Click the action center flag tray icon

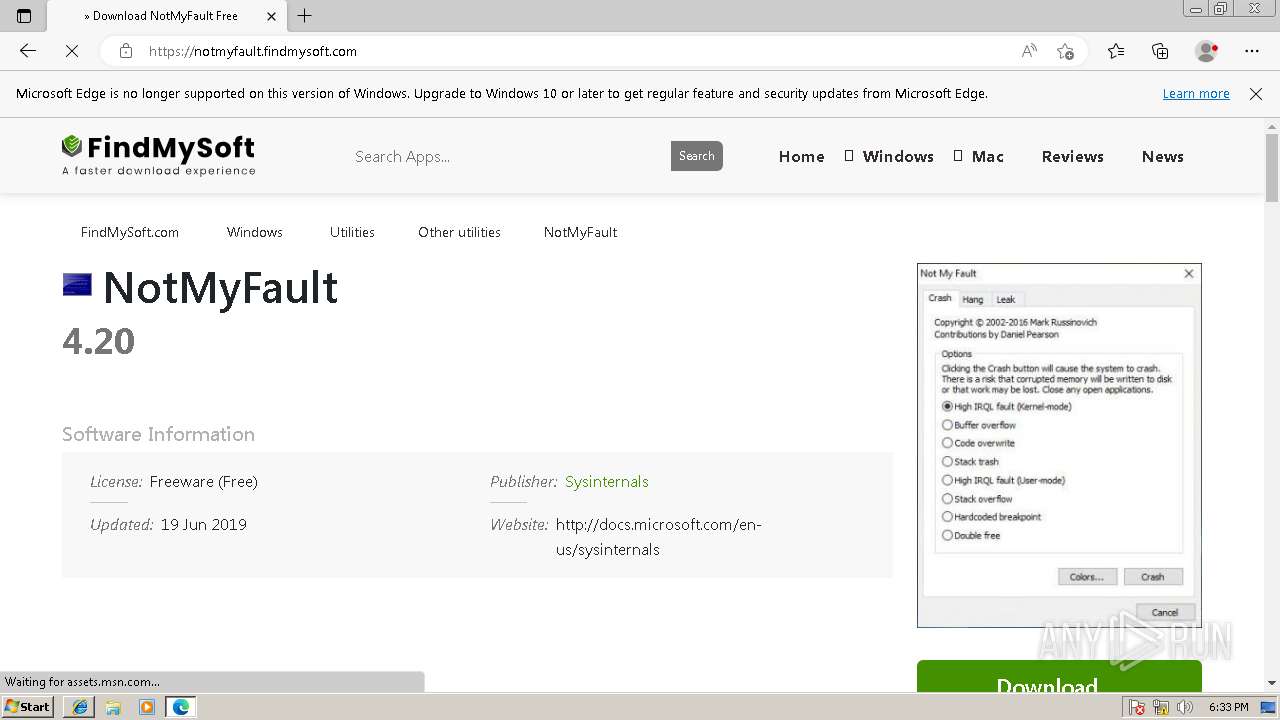pyautogui.click(x=1137, y=707)
